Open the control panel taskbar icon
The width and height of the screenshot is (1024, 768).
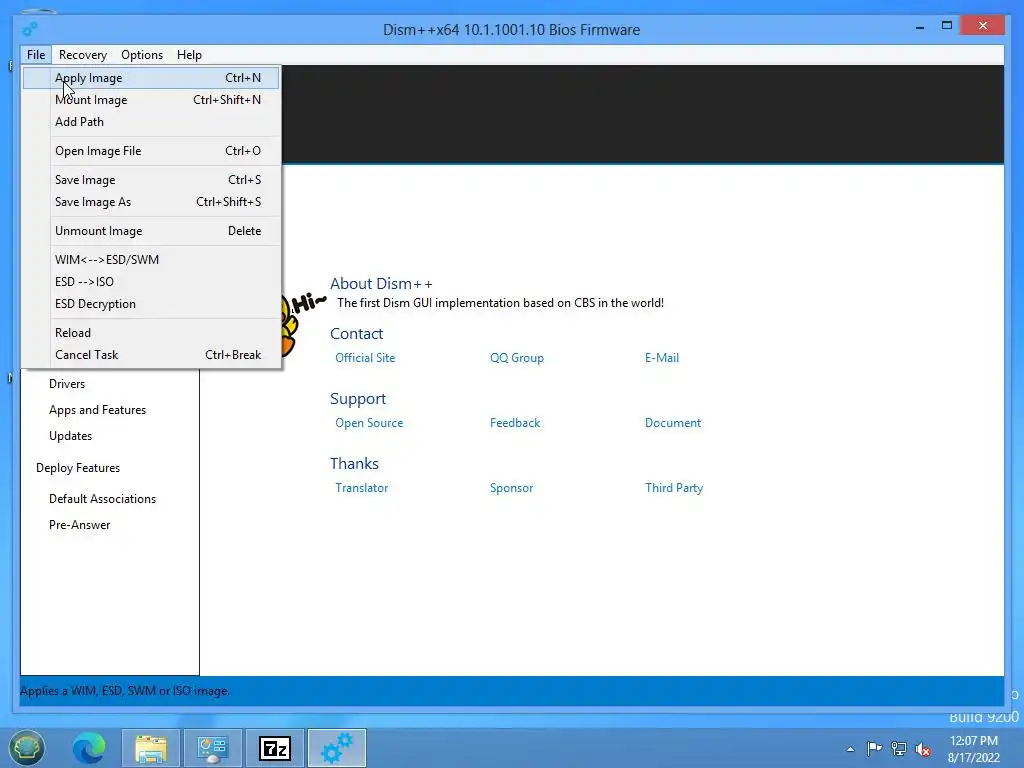point(213,748)
